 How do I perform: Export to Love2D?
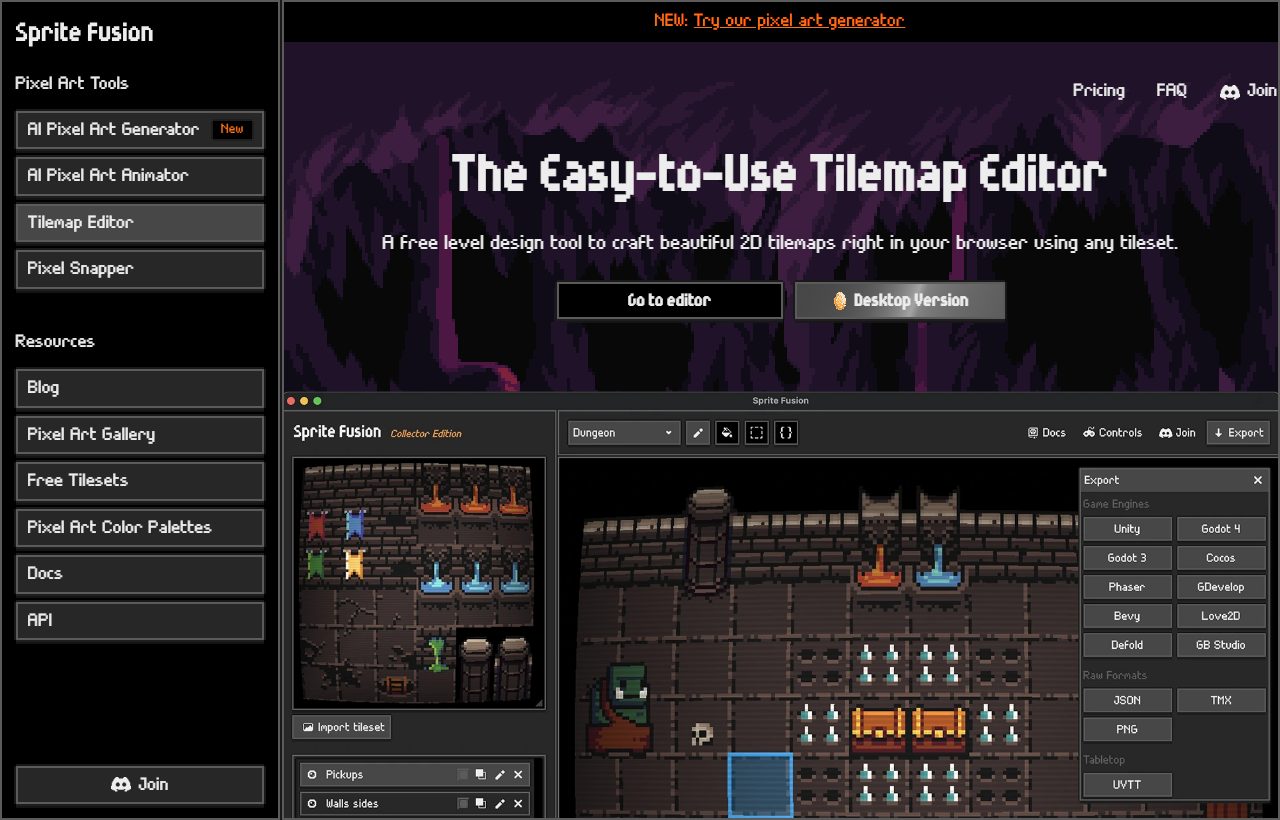pos(1221,616)
